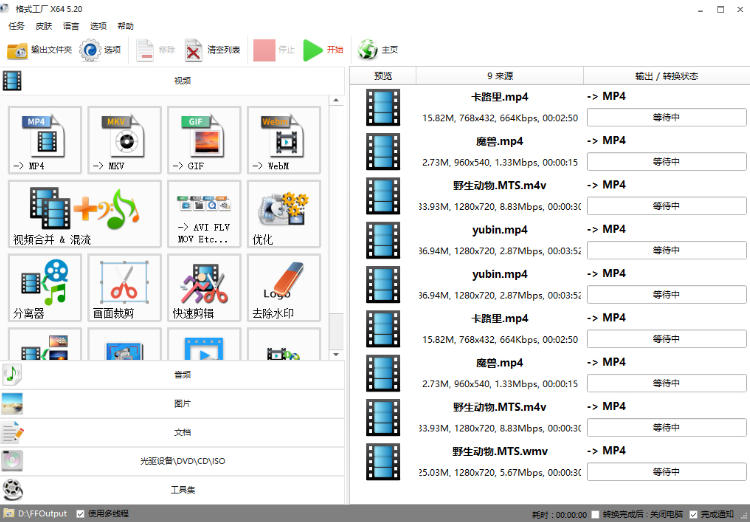
Task: Enable 转换完成后:关闭电脑 checkbox
Action: click(595, 514)
